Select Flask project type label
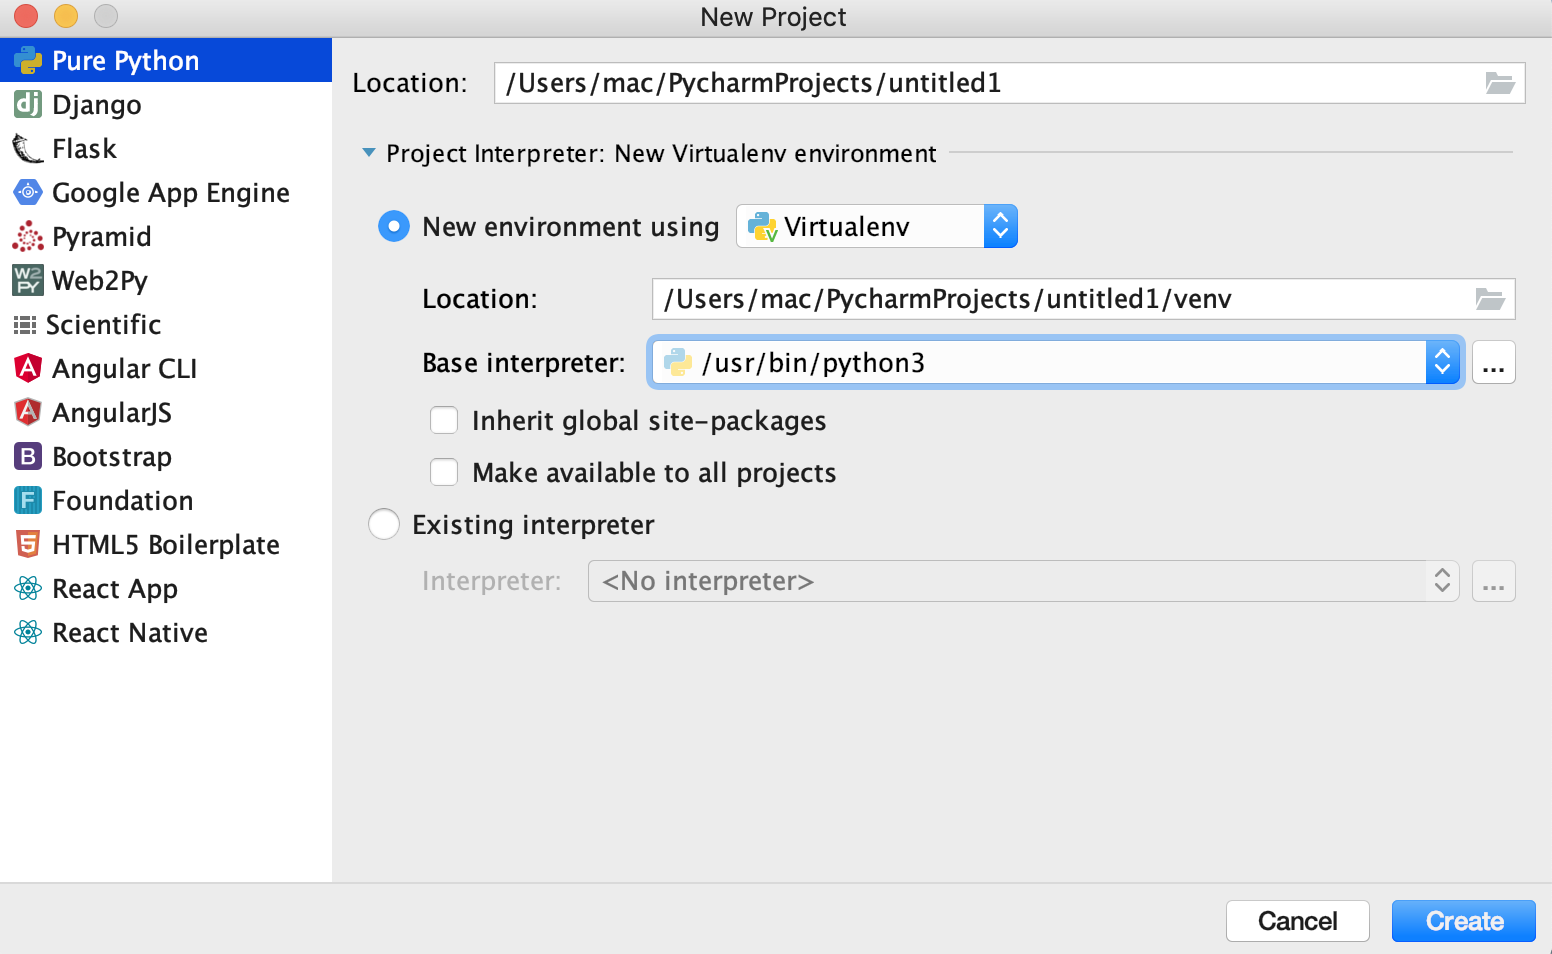The width and height of the screenshot is (1552, 954). (84, 149)
